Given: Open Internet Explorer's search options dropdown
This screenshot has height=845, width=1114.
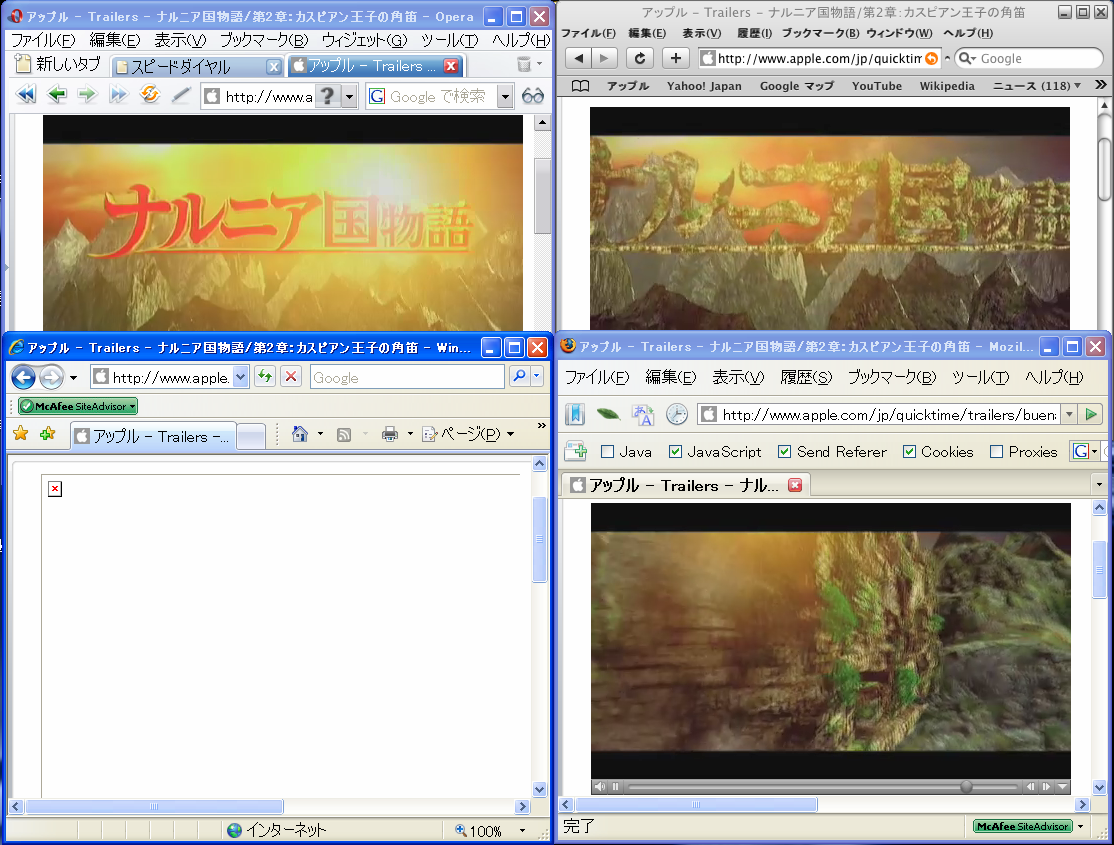Looking at the screenshot, I should point(536,376).
